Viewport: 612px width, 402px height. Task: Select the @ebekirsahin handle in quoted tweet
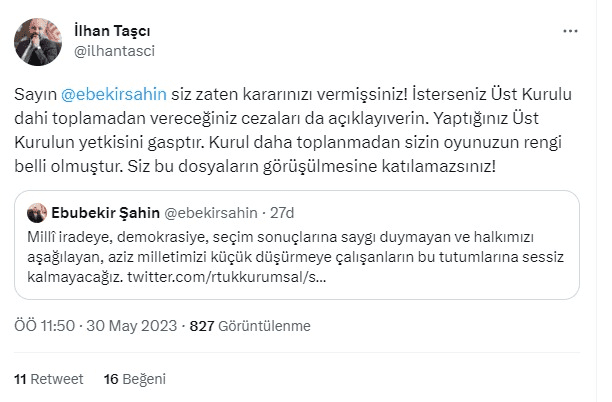[211, 213]
